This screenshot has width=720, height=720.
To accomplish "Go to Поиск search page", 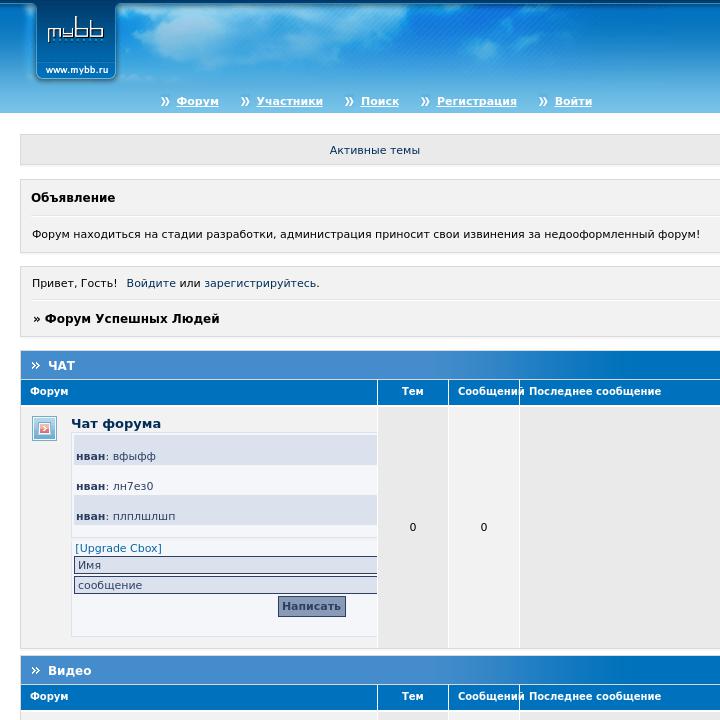I will (380, 101).
